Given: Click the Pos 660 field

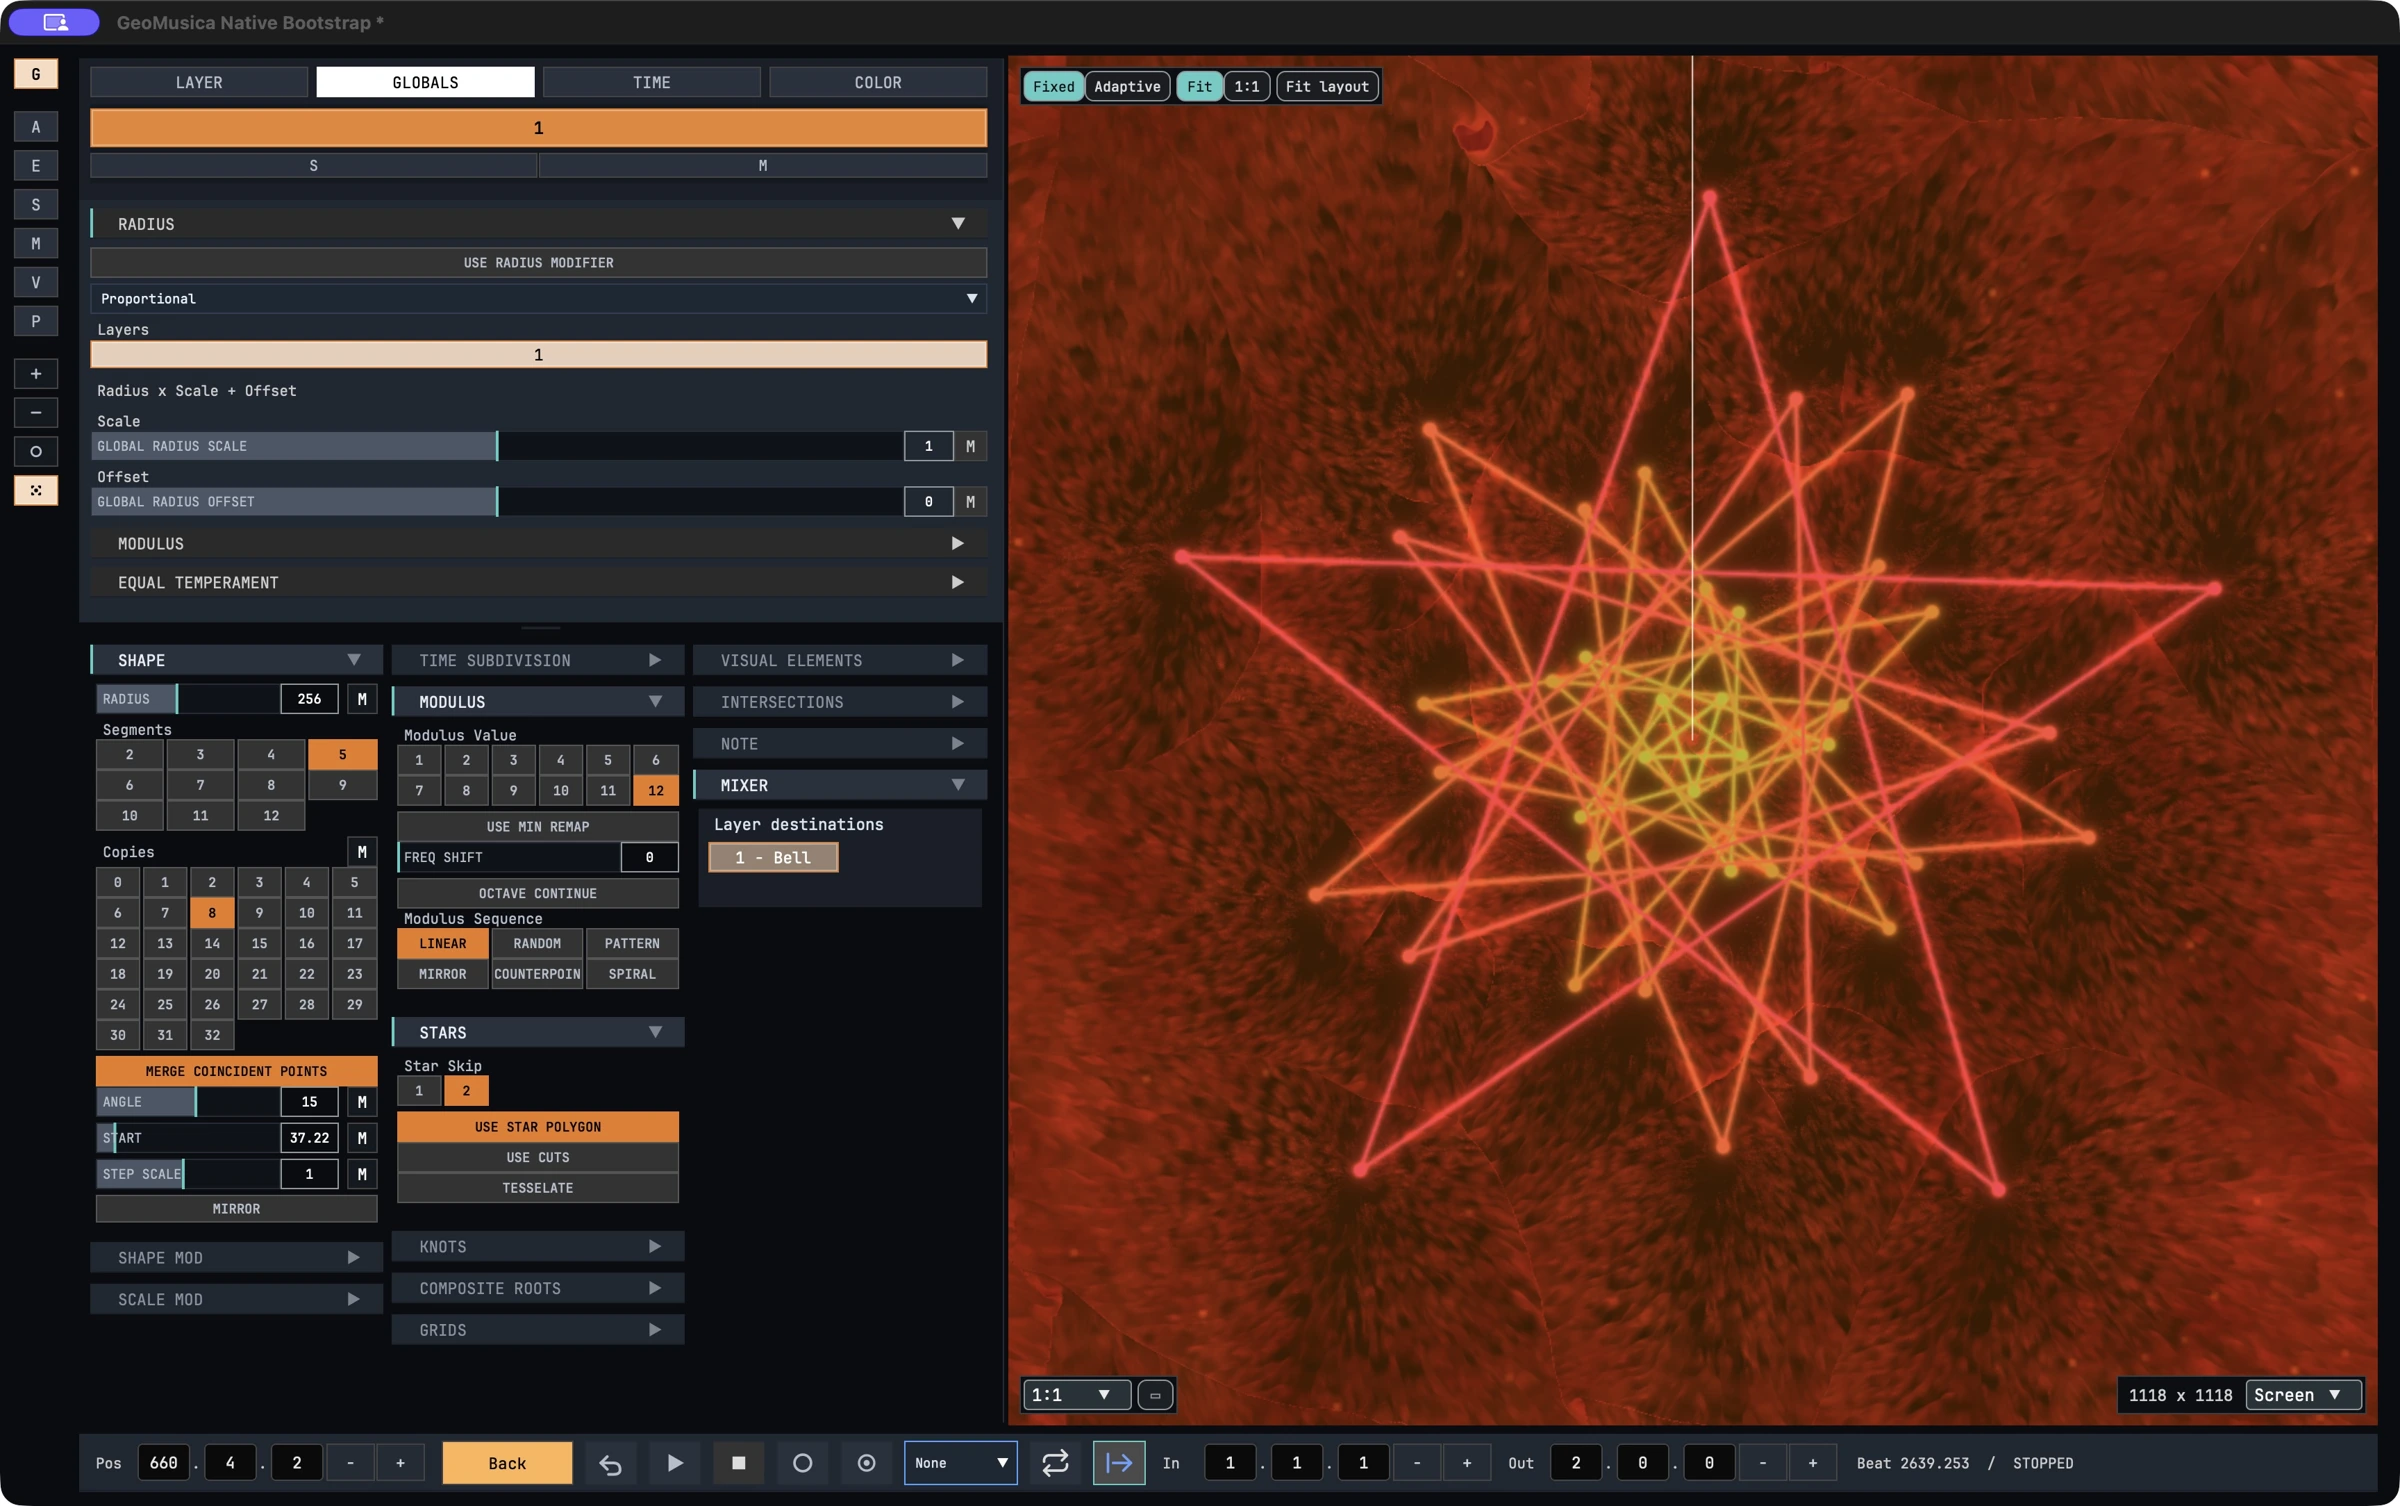Looking at the screenshot, I should pyautogui.click(x=163, y=1463).
